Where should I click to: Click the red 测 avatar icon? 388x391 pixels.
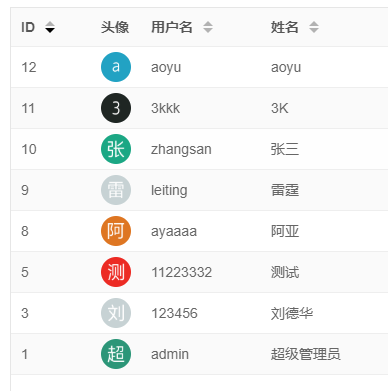[116, 272]
